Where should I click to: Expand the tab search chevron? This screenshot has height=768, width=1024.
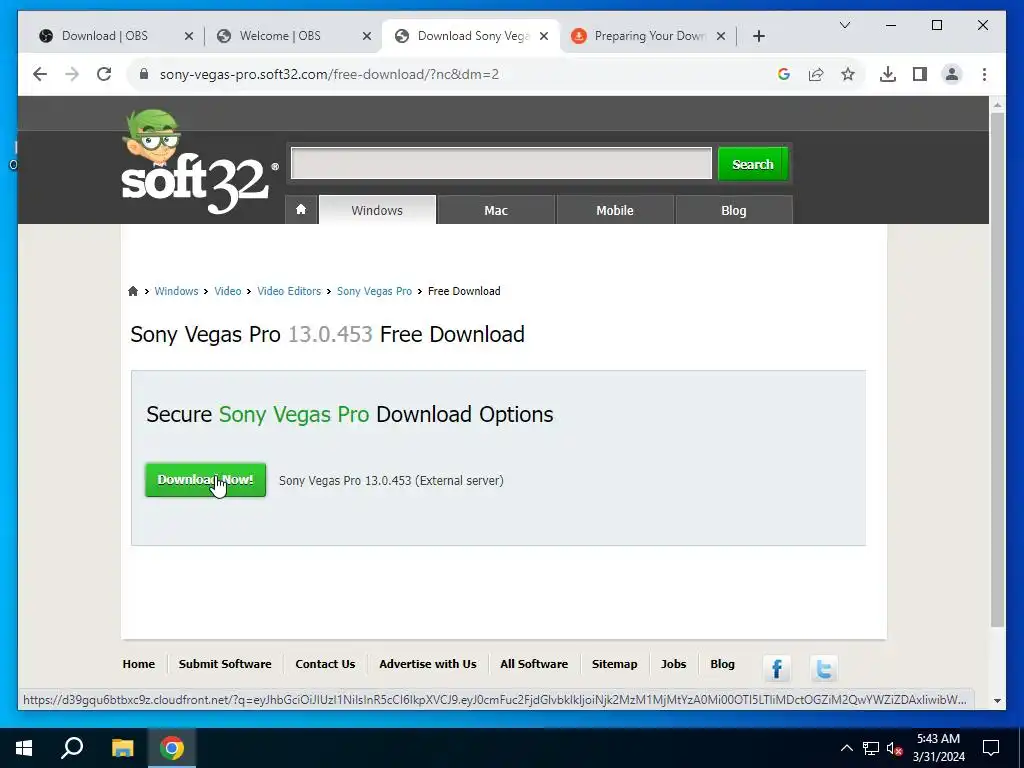click(x=844, y=25)
